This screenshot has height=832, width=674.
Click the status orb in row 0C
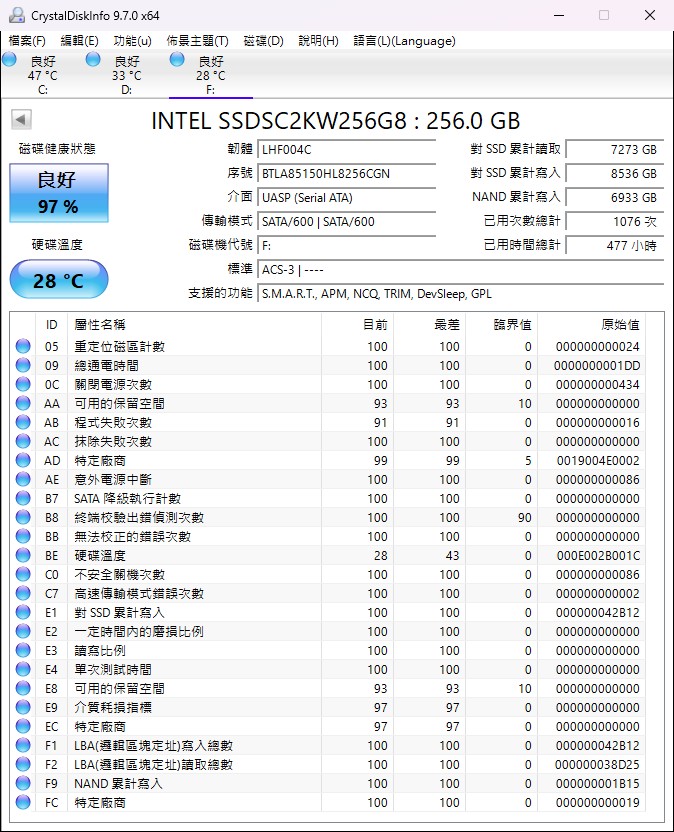click(x=23, y=384)
